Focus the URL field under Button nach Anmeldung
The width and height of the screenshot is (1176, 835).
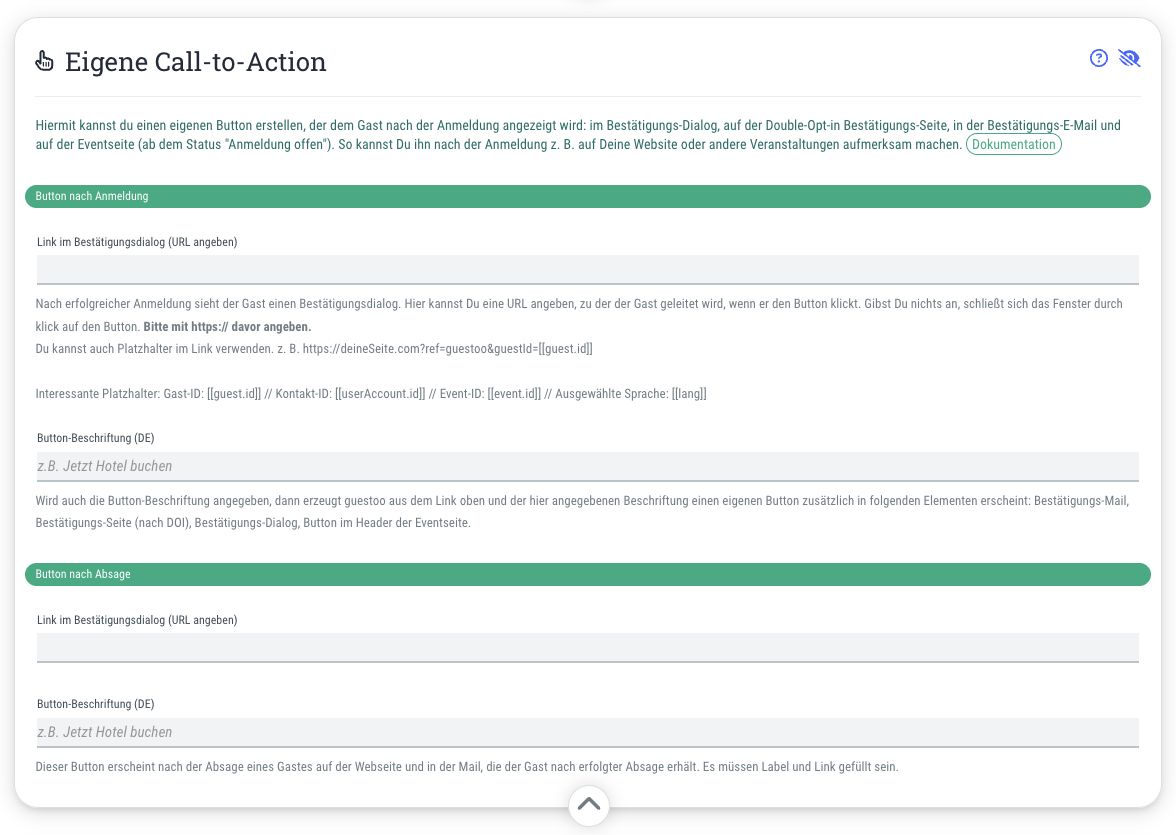click(588, 270)
